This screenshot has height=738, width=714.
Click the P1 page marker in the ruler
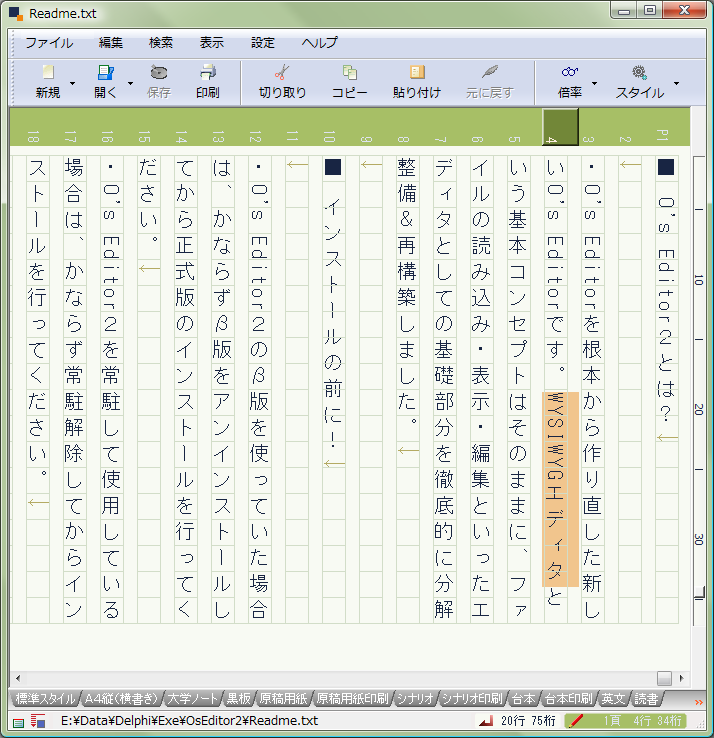tap(662, 136)
